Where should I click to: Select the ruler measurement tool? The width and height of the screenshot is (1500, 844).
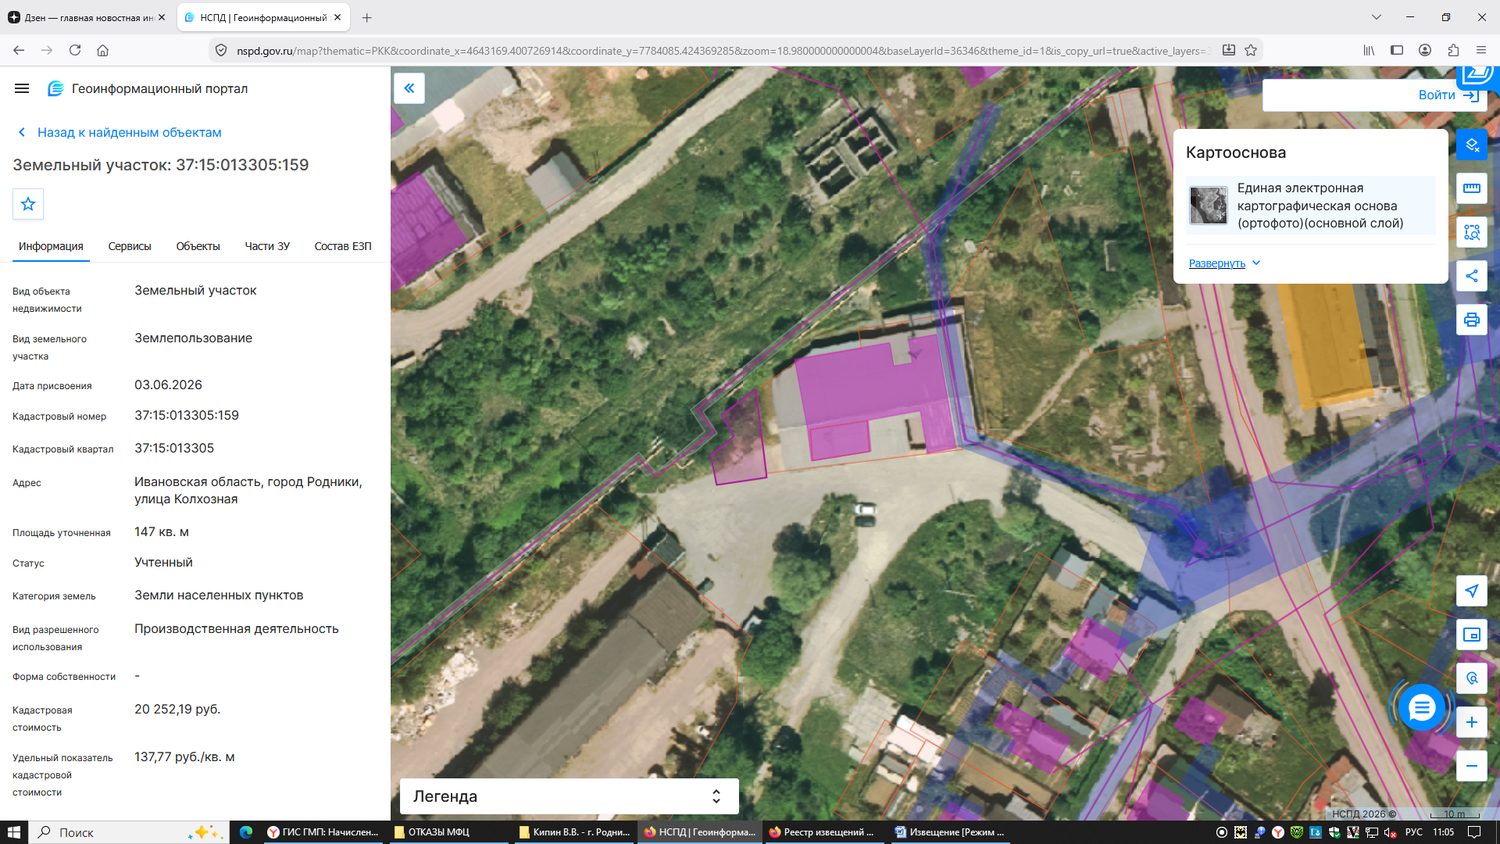[x=1472, y=188]
